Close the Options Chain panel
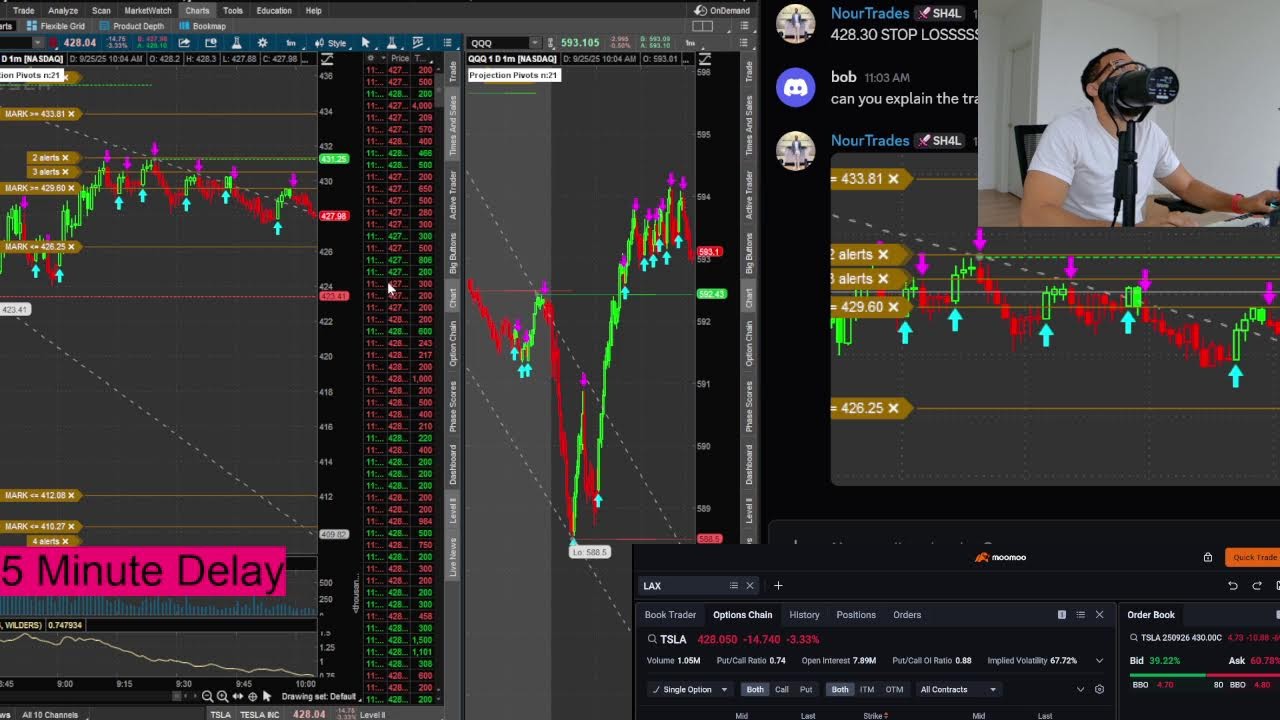The image size is (1280, 720). click(x=1099, y=615)
